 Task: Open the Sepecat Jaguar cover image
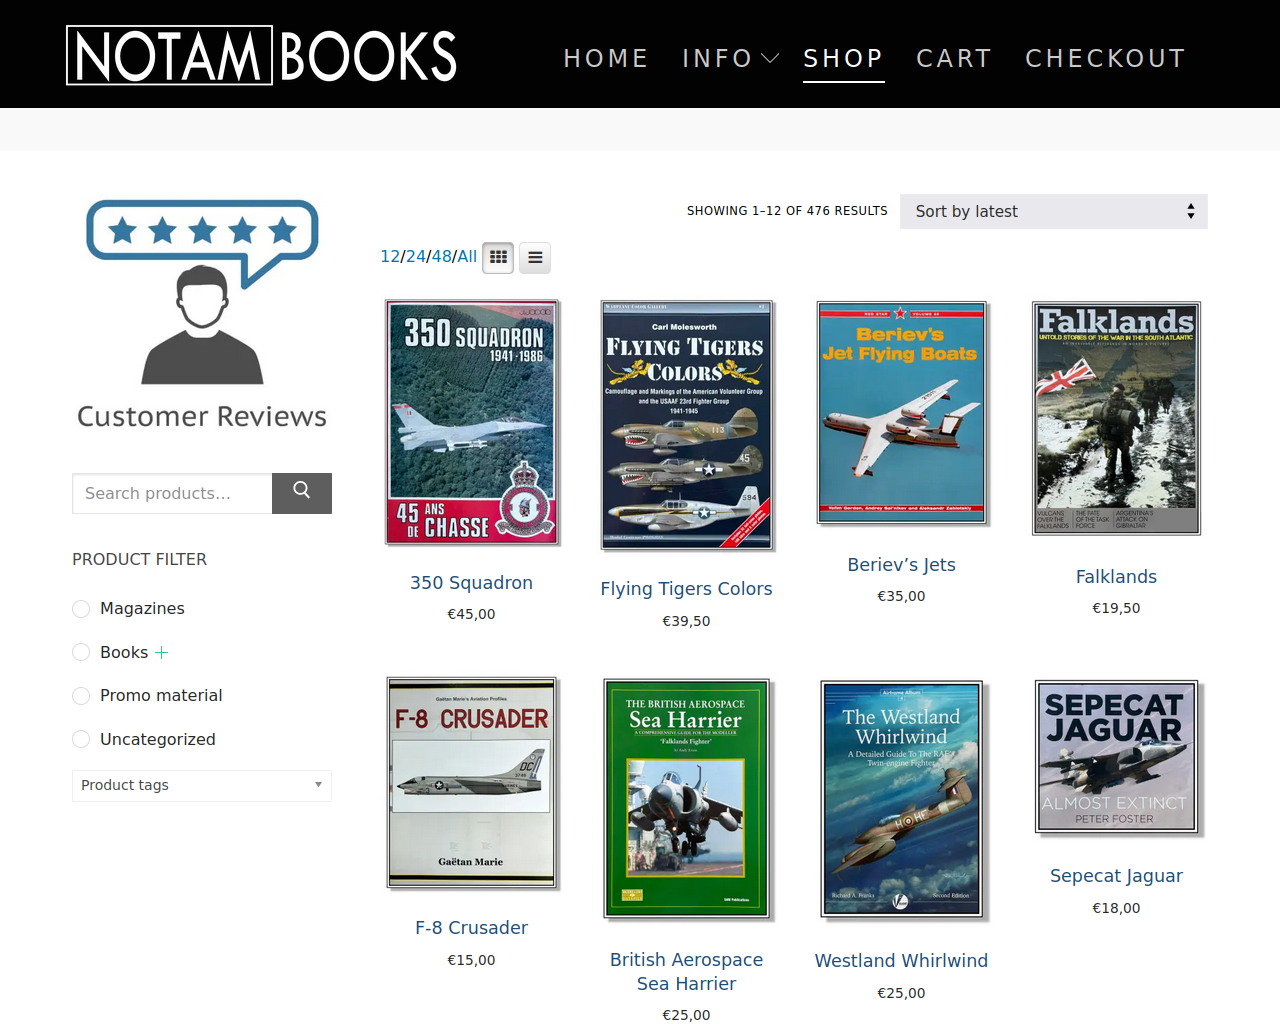click(1117, 757)
